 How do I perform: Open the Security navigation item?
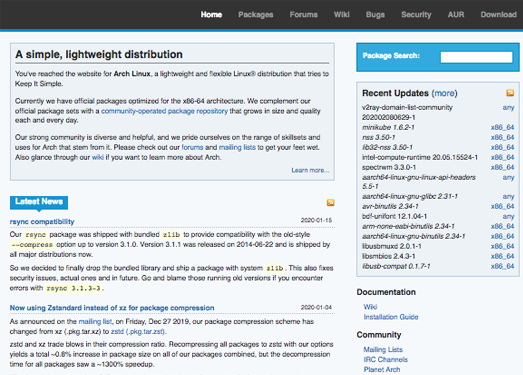[416, 15]
